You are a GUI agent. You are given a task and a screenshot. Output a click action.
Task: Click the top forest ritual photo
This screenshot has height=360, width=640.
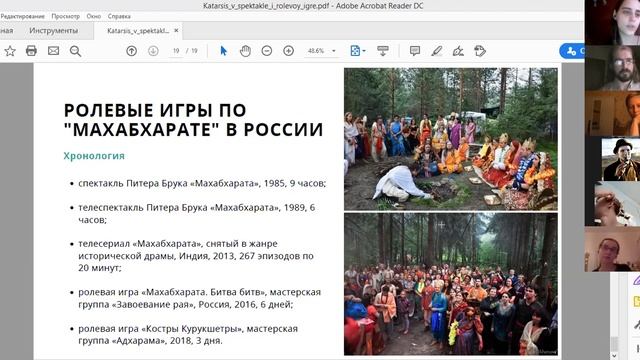coord(451,139)
